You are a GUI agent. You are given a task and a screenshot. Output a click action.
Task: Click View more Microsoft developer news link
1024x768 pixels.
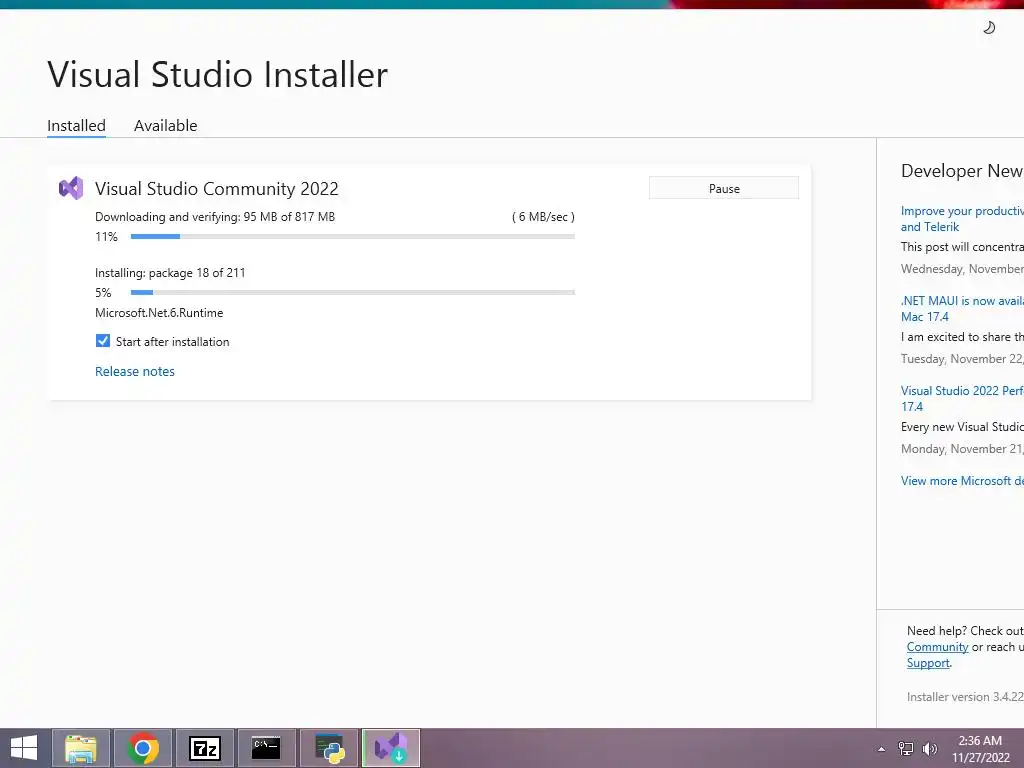pos(962,481)
